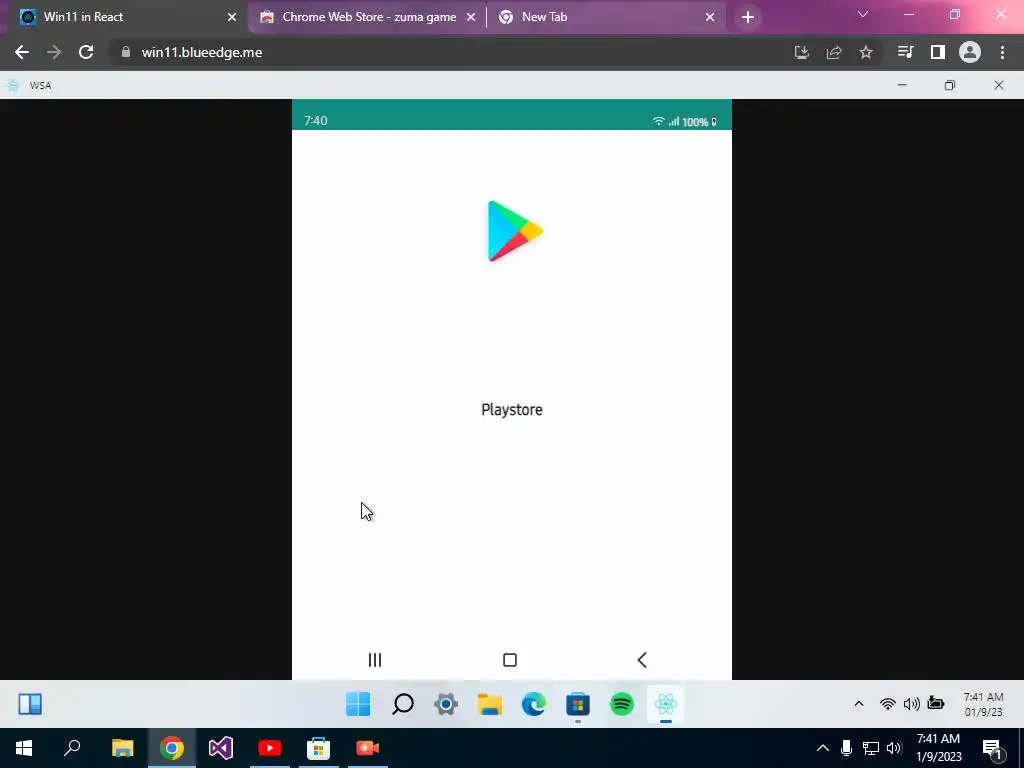Toggle Chrome side panel
Screen dimensions: 1024x768
coord(938,52)
